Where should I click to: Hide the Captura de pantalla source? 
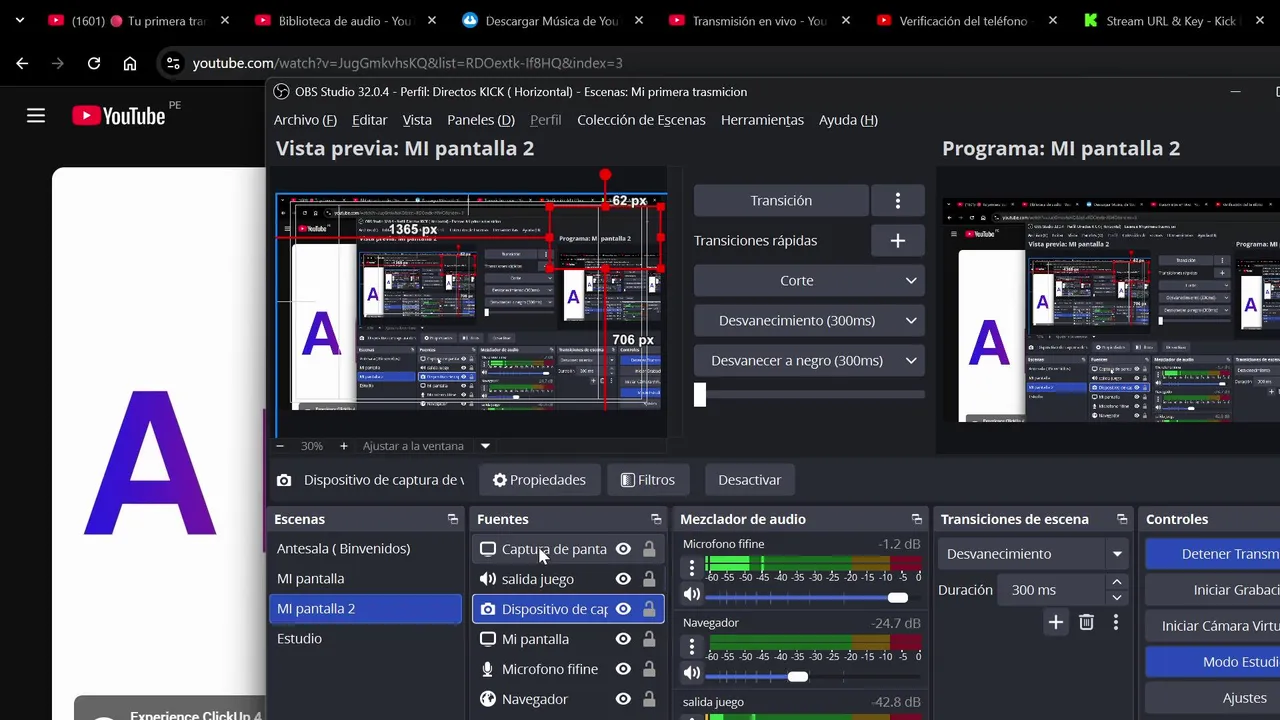click(x=623, y=549)
